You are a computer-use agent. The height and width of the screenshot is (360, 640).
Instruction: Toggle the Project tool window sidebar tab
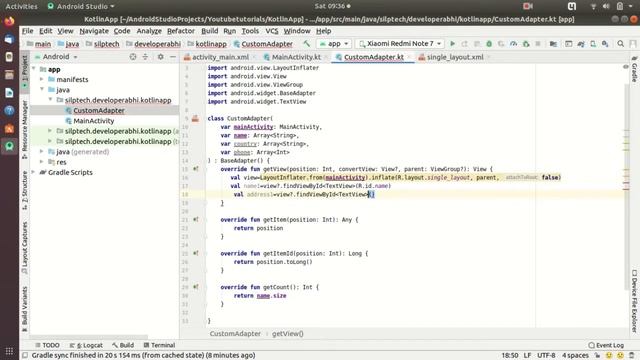tap(25, 72)
